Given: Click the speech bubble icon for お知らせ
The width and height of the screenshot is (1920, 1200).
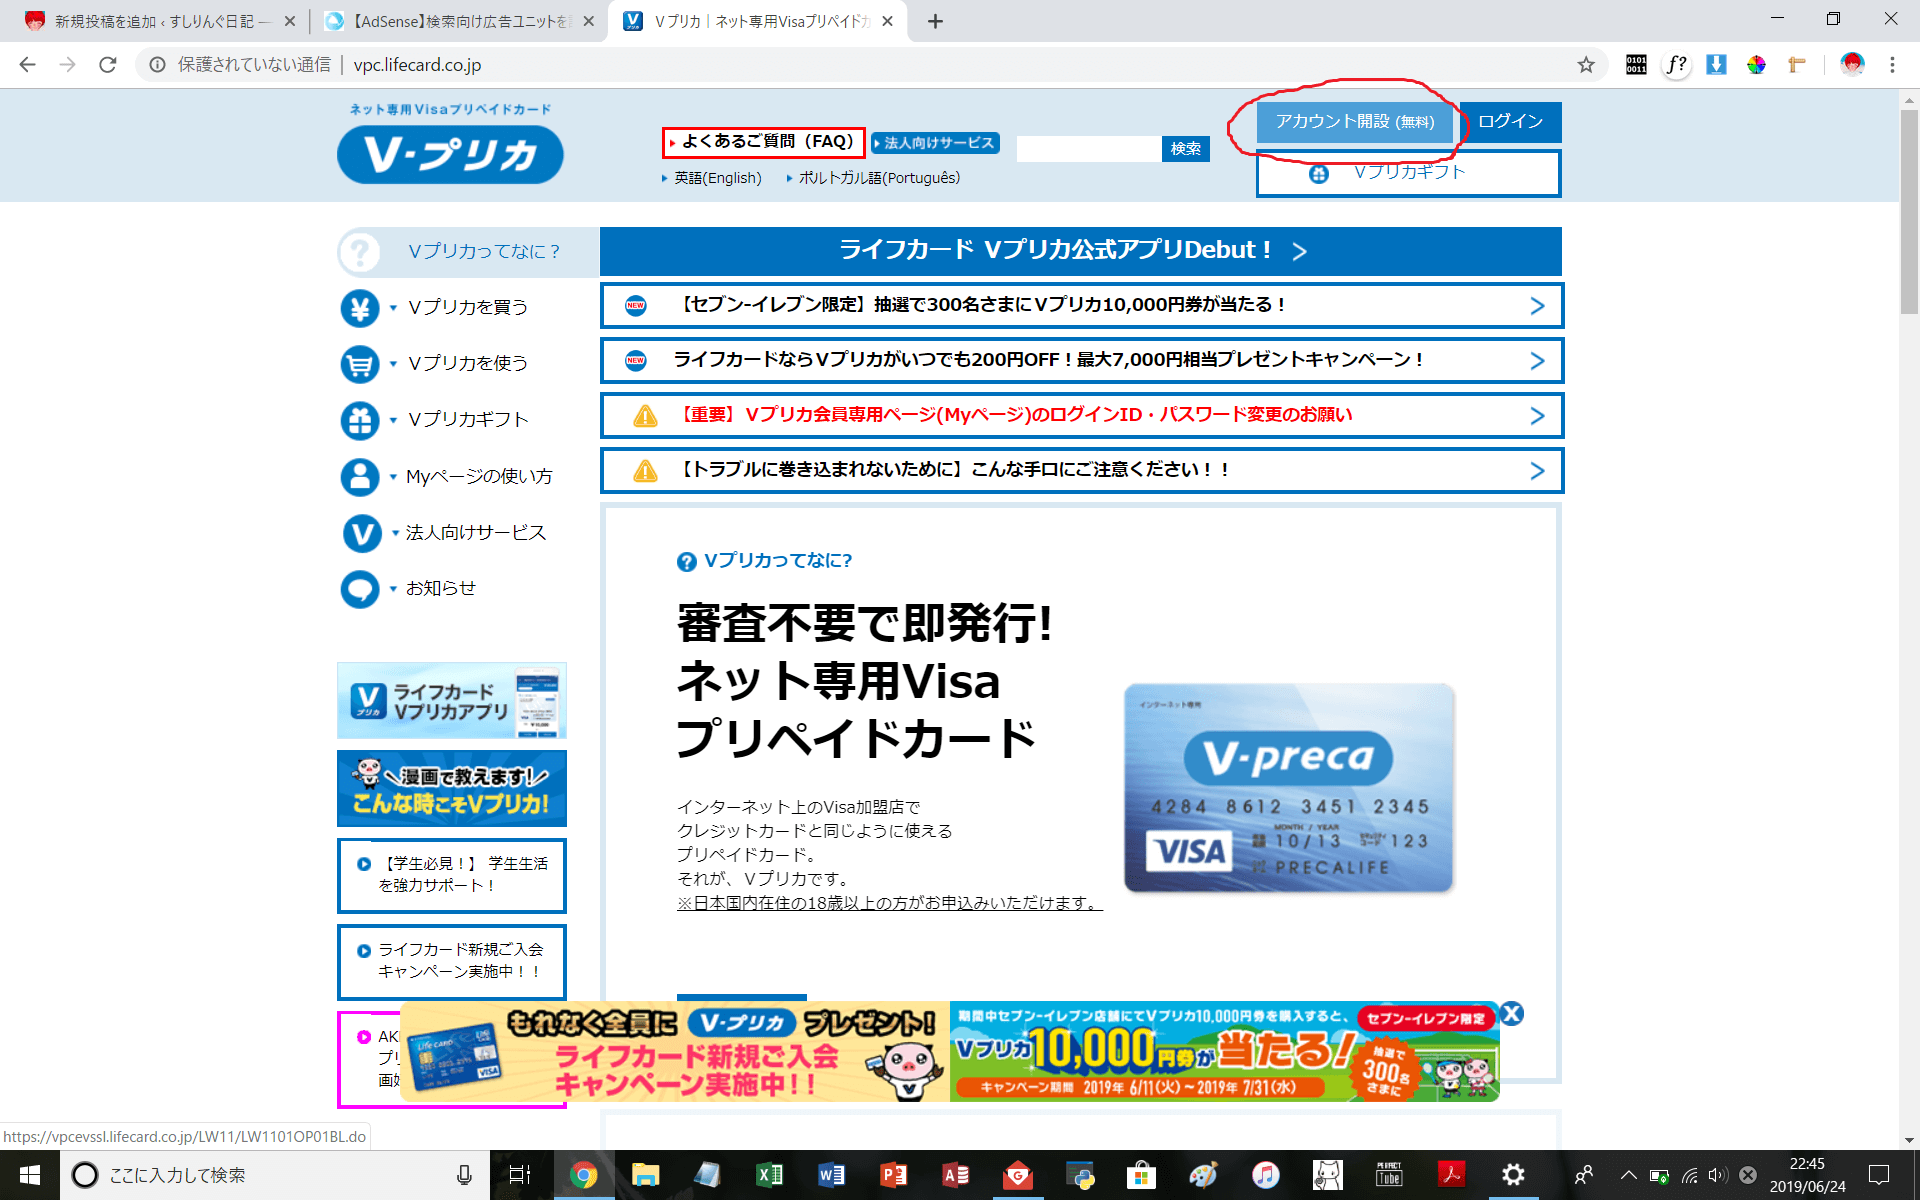Looking at the screenshot, I should tap(360, 589).
